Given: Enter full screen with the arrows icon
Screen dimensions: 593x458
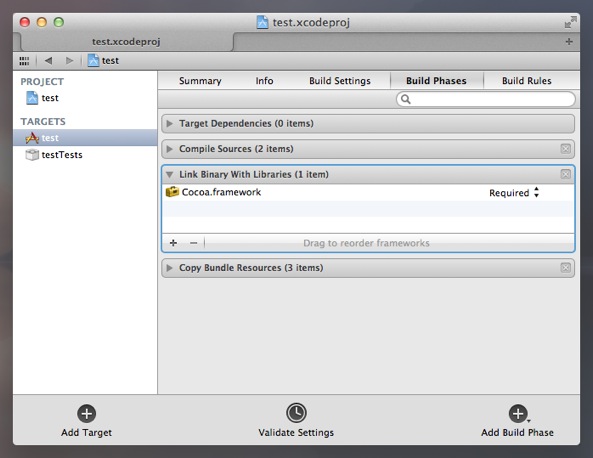Looking at the screenshot, I should [x=570, y=22].
